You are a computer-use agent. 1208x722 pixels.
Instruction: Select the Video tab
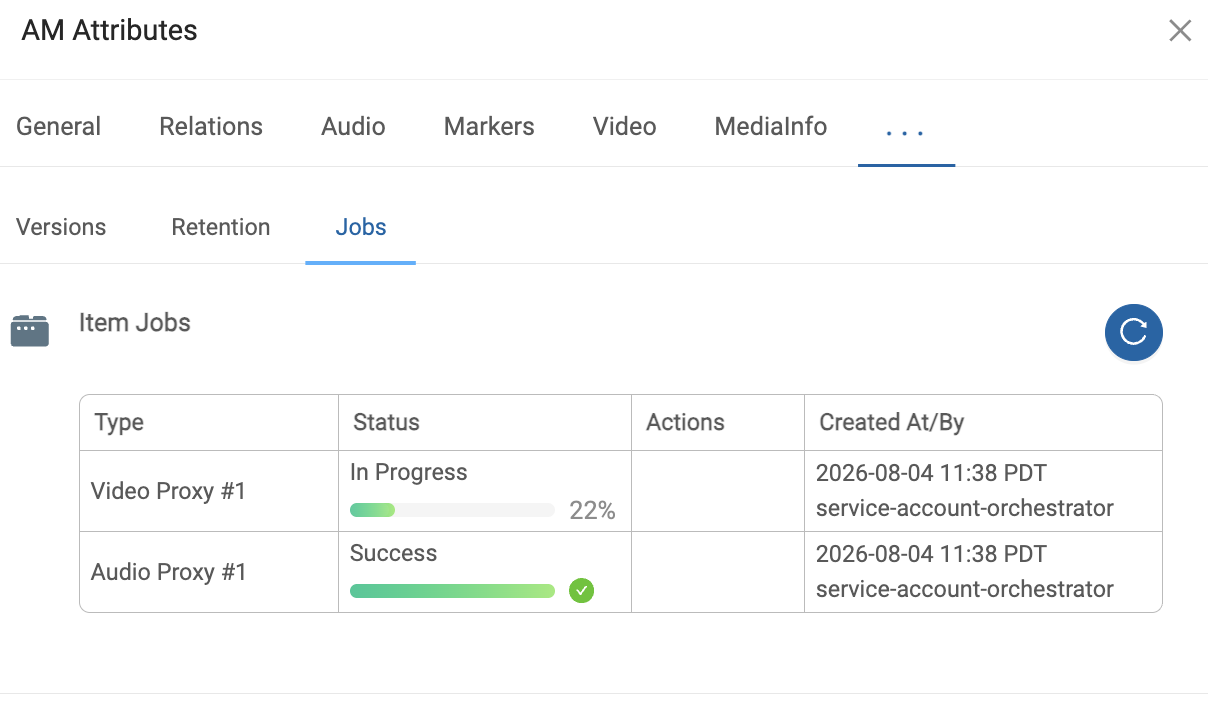pos(624,127)
